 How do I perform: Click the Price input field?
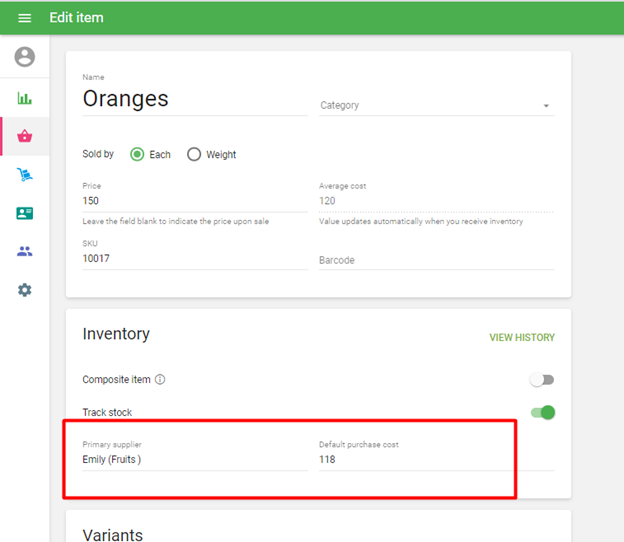click(194, 201)
